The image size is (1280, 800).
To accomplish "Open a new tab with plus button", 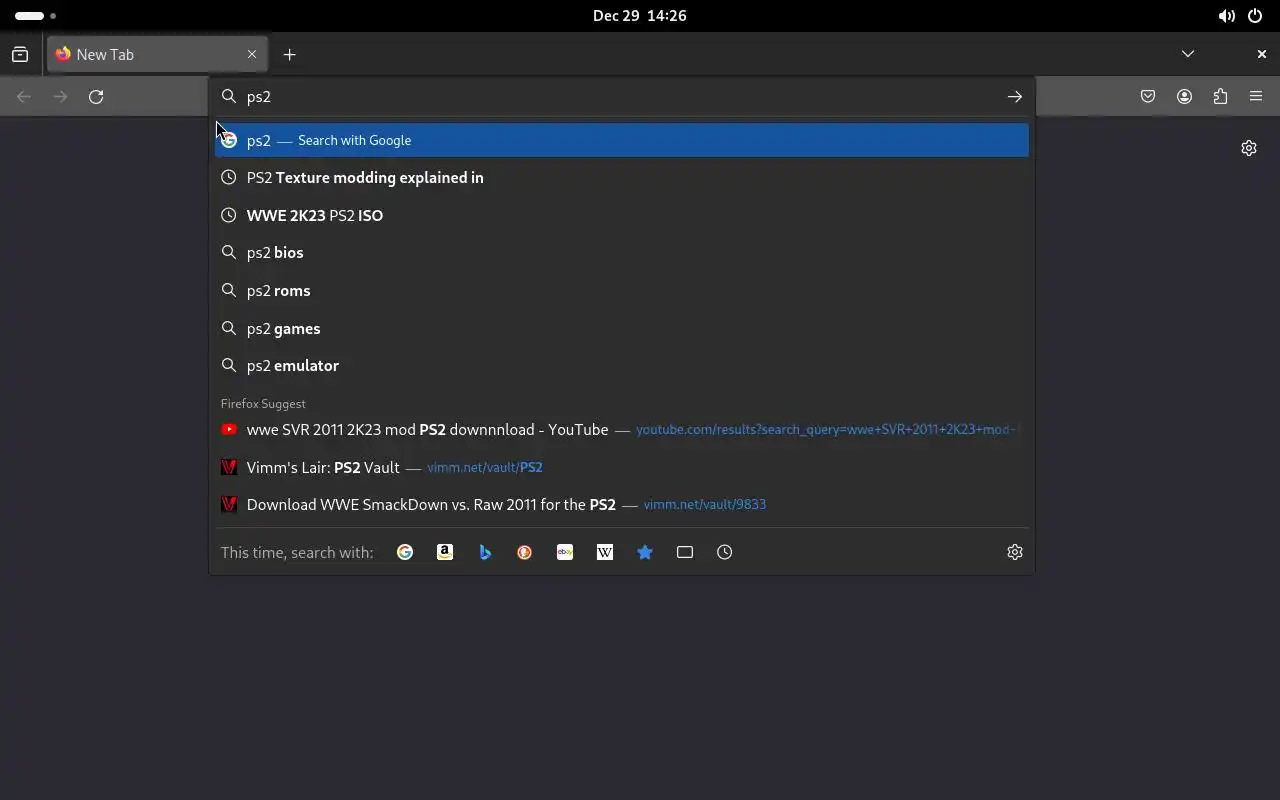I will coord(289,55).
